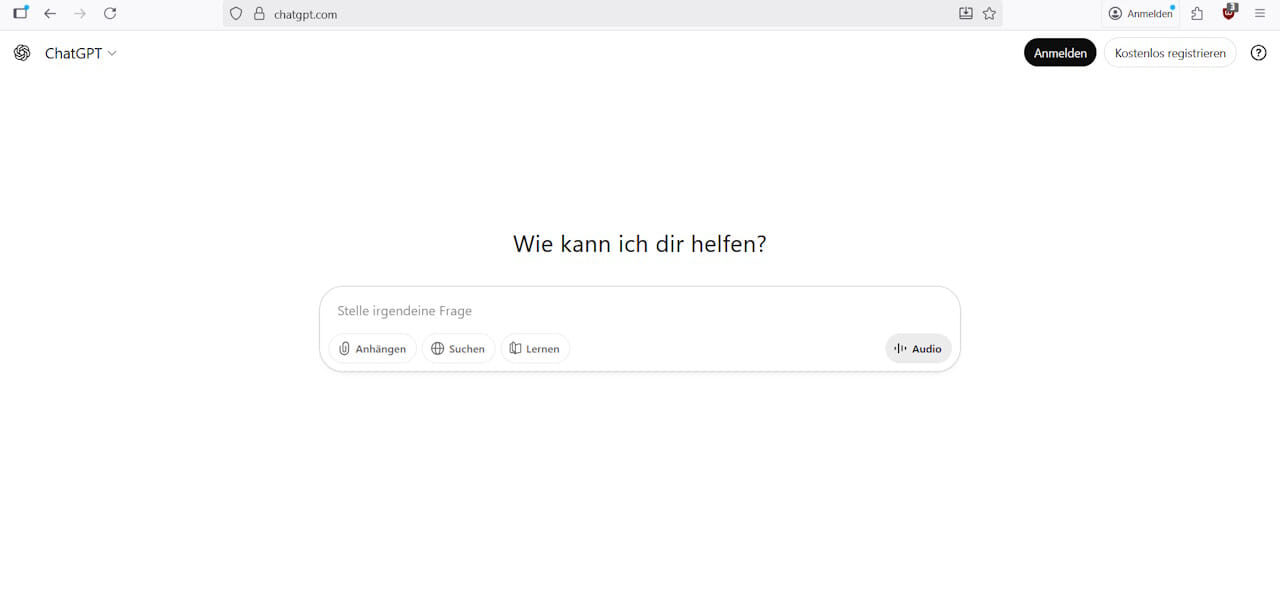
Task: Open site security info via lock icon
Action: tap(258, 14)
